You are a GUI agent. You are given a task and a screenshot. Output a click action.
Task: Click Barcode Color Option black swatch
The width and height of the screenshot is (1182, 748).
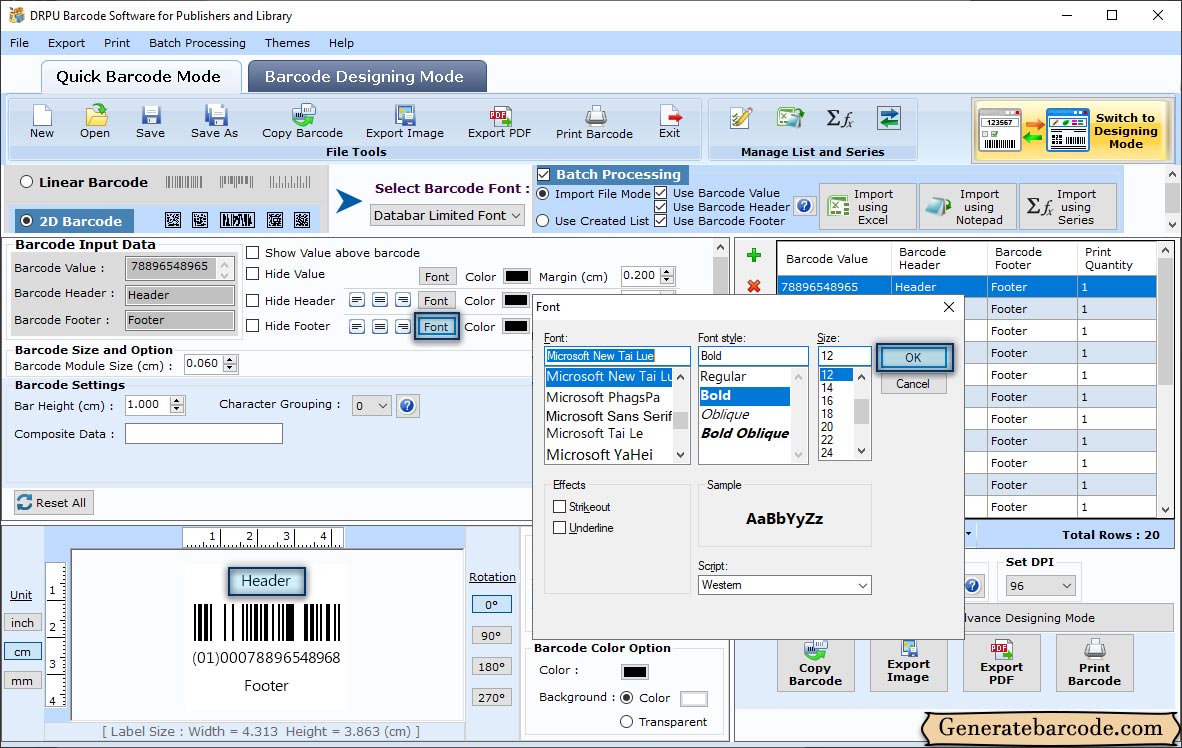[635, 672]
